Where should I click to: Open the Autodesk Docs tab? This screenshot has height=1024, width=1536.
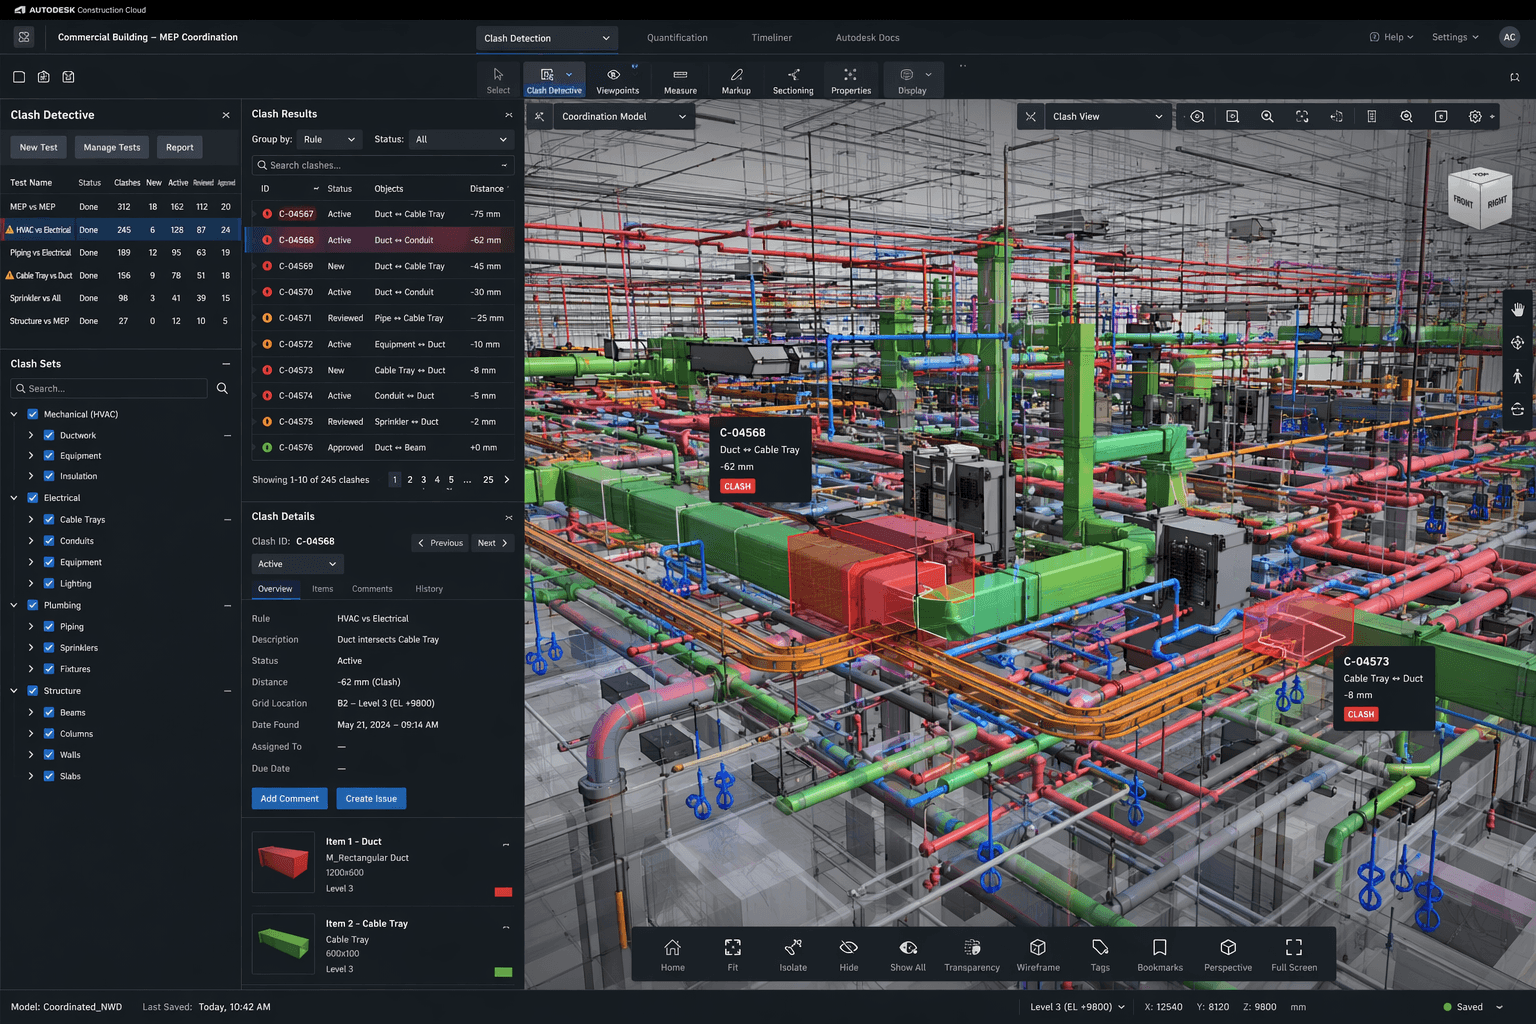click(x=867, y=38)
